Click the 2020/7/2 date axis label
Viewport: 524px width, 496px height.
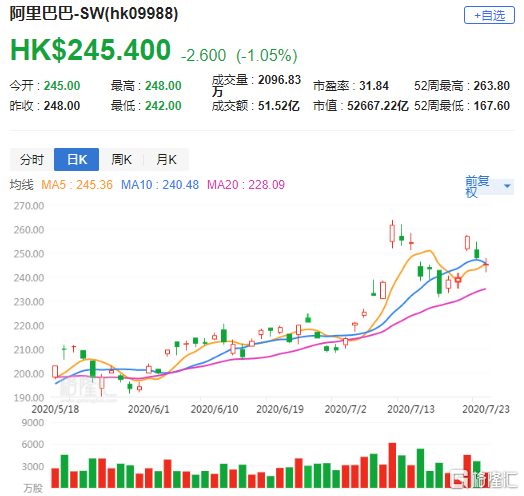click(x=346, y=409)
